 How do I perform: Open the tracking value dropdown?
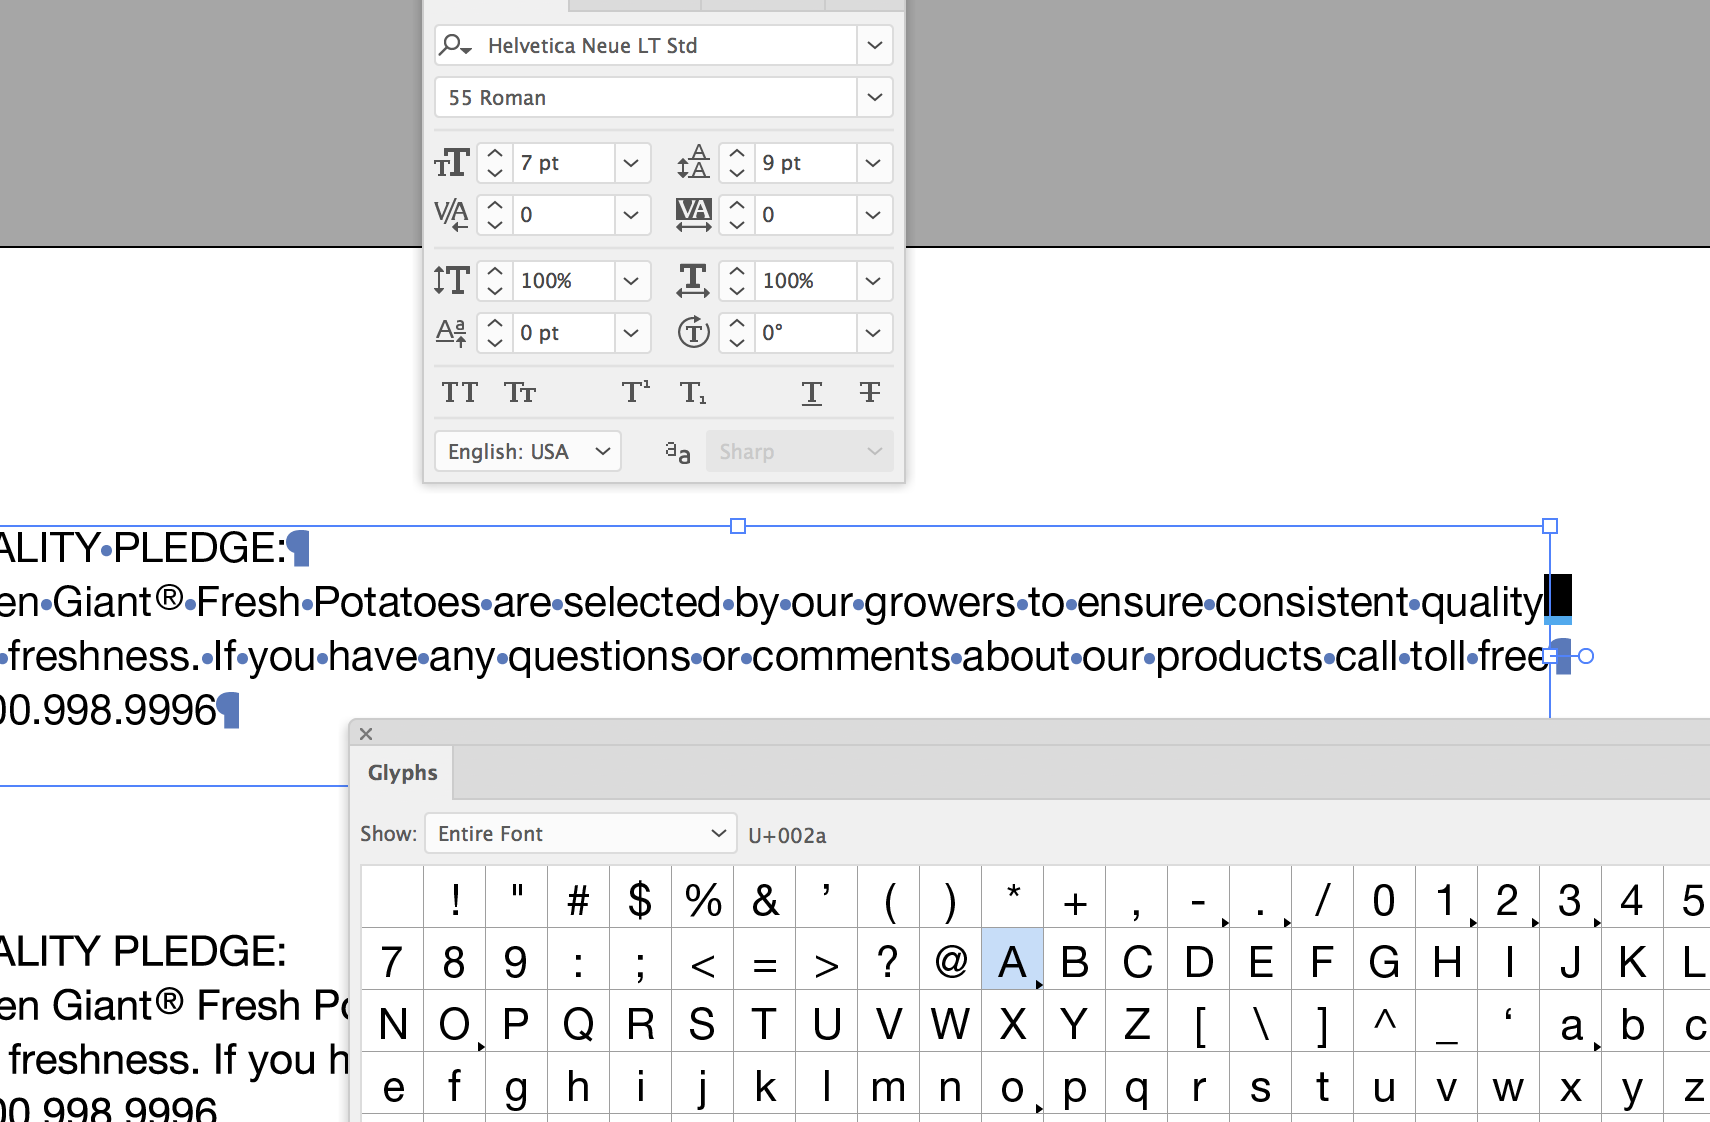click(873, 215)
